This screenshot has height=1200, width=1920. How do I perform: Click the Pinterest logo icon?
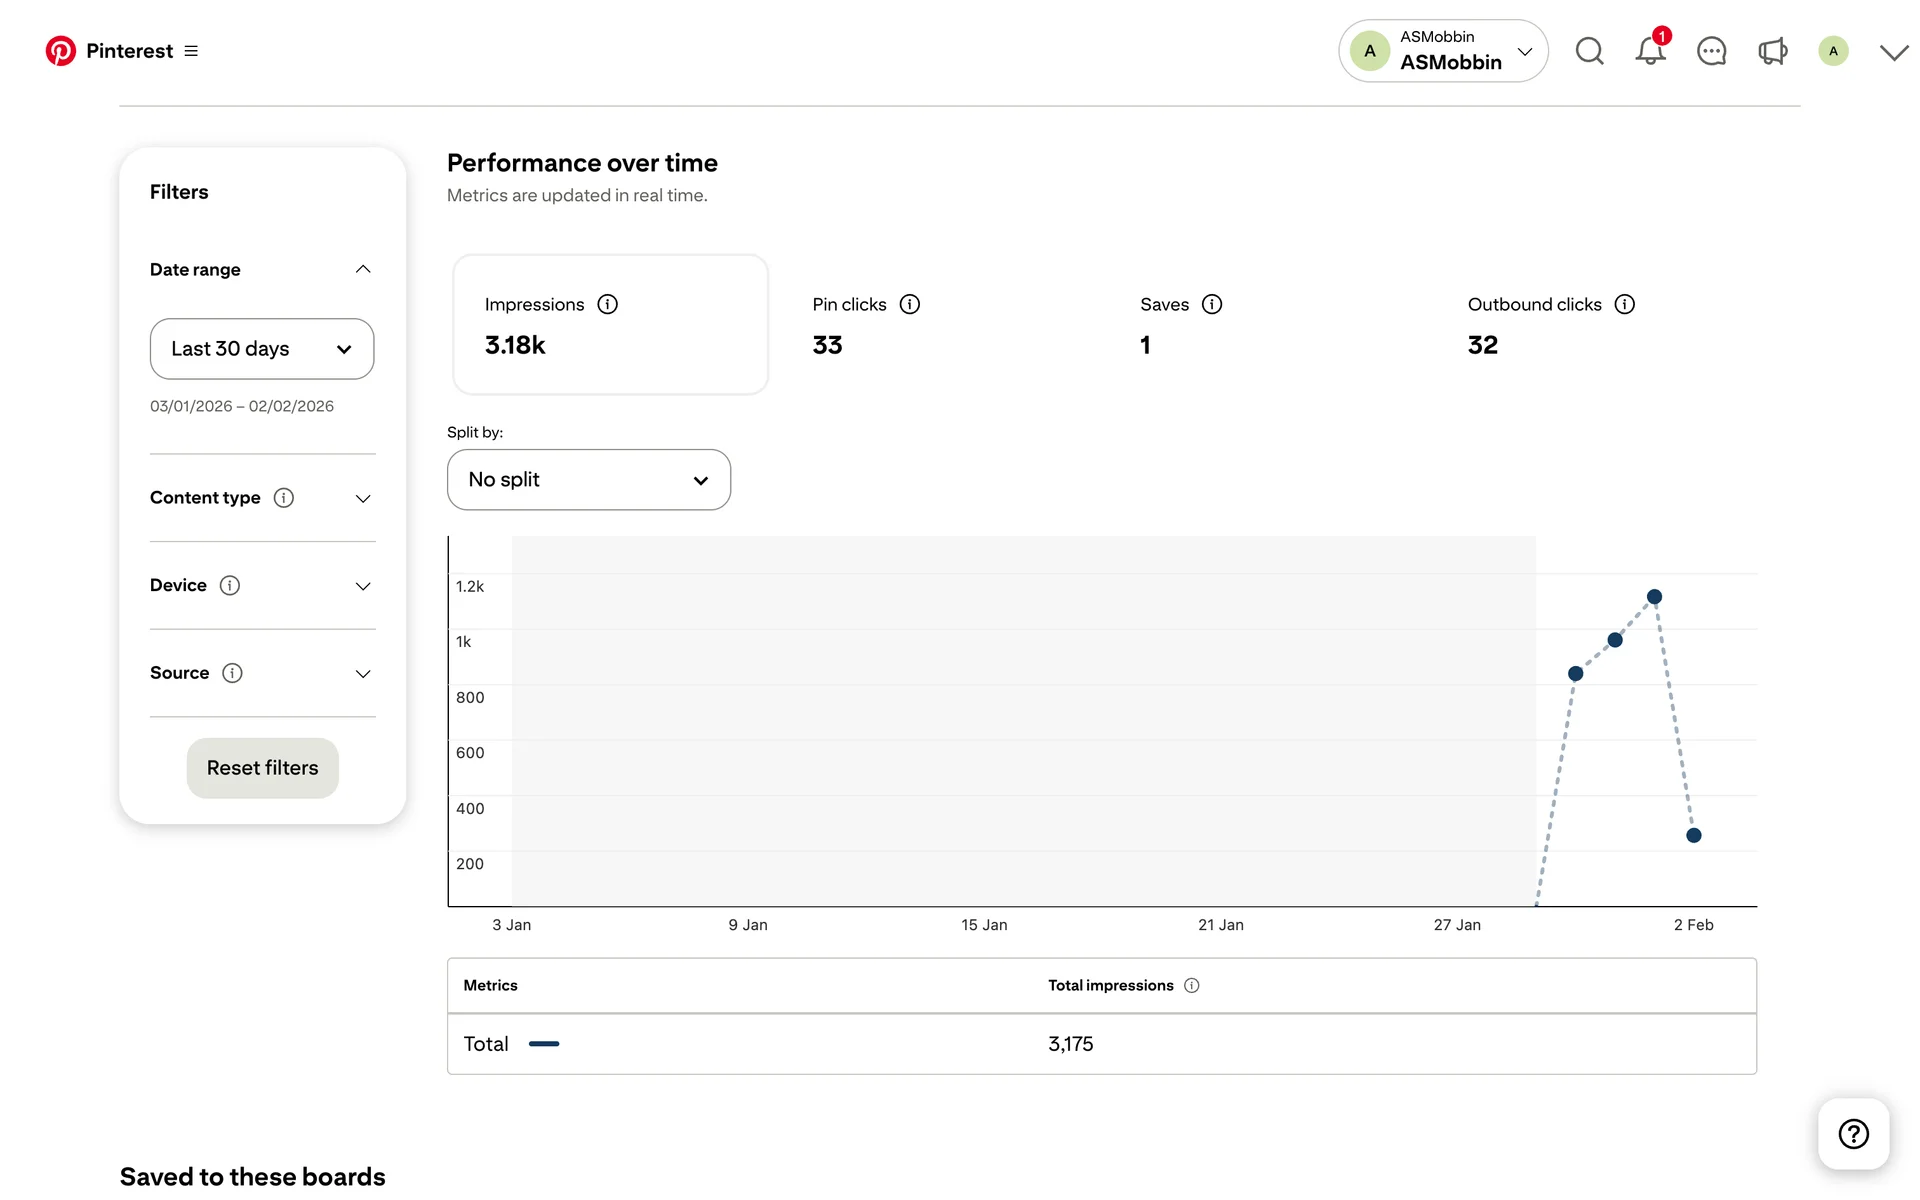(x=60, y=51)
